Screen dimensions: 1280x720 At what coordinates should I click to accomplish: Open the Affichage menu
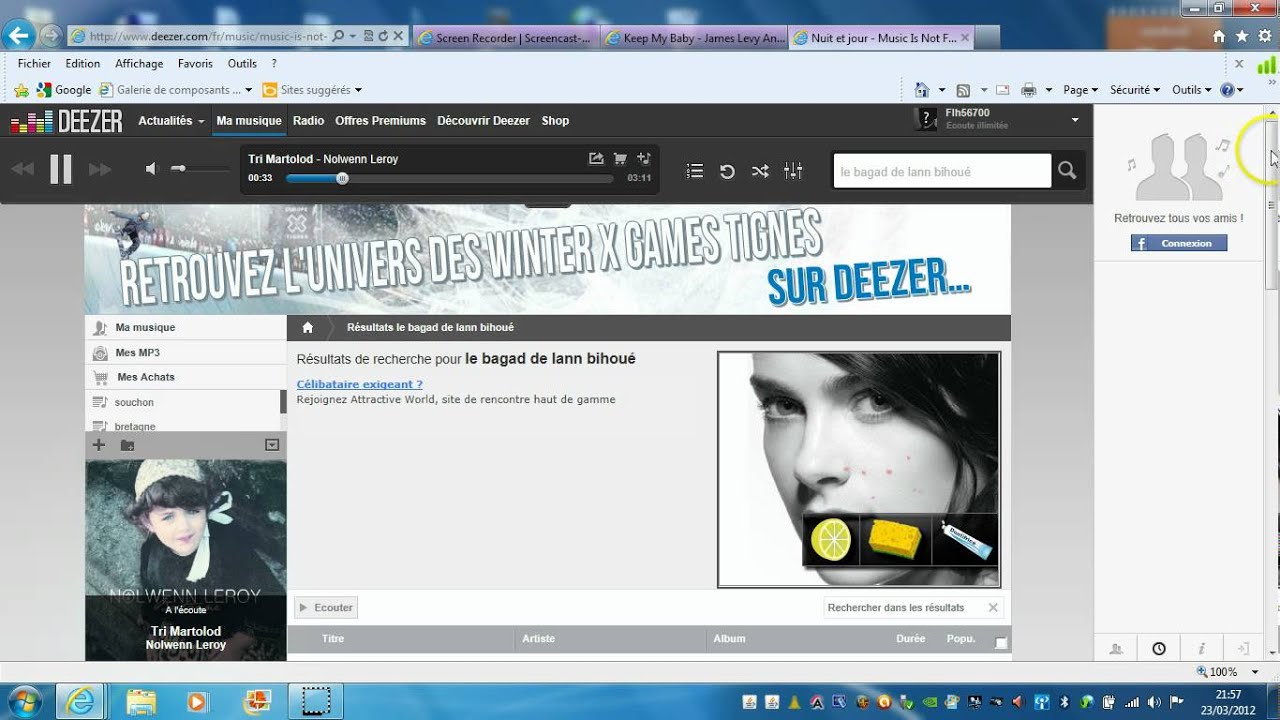[139, 63]
